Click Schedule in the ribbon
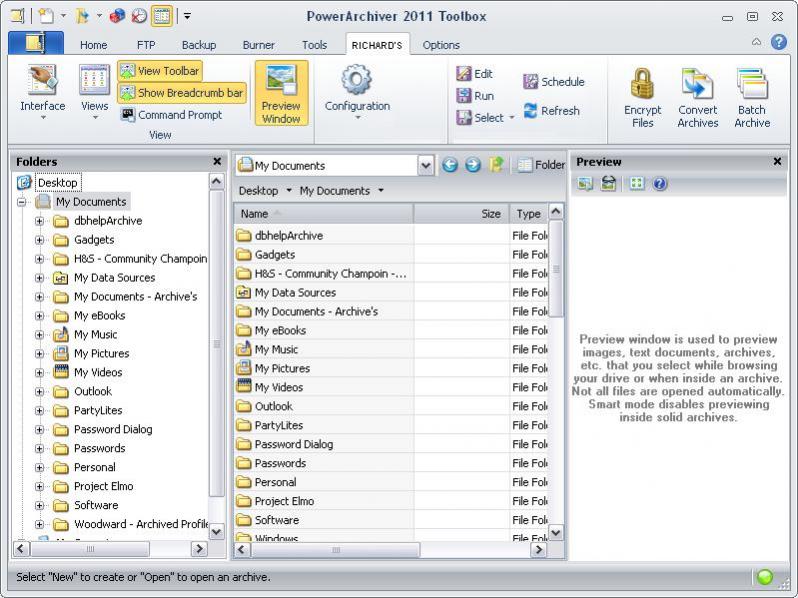Viewport: 798px width, 598px height. tap(554, 81)
